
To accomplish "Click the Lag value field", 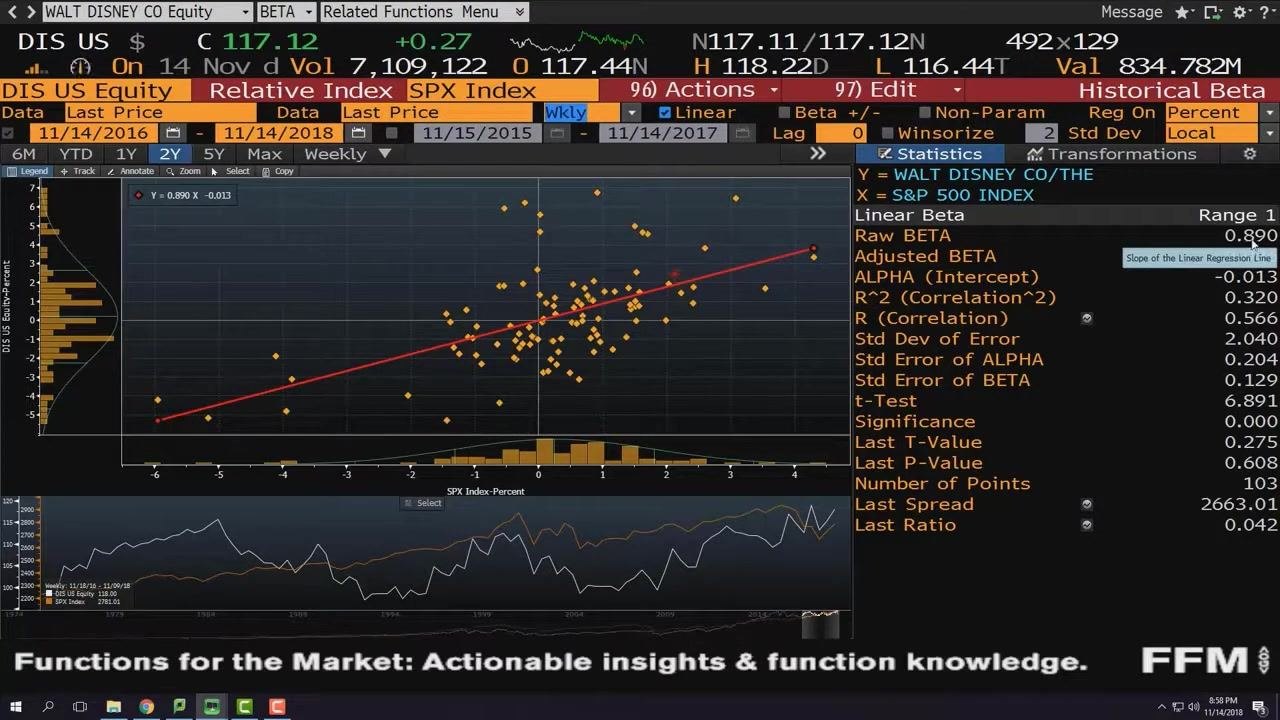I will click(x=840, y=133).
